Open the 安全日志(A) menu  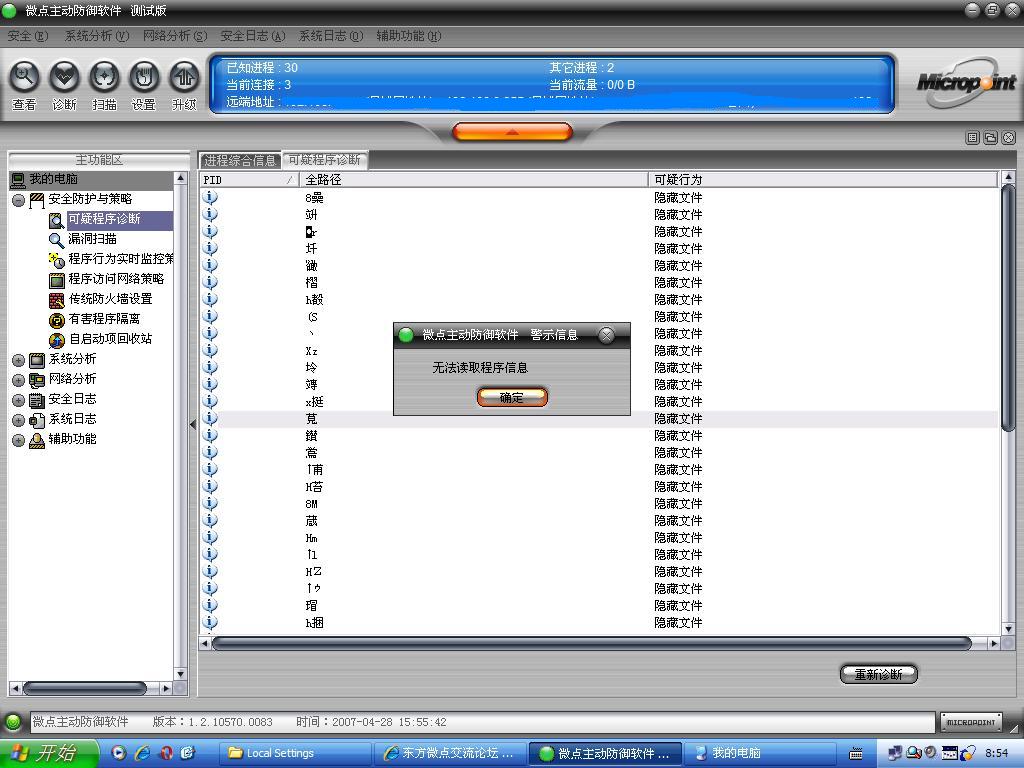253,36
